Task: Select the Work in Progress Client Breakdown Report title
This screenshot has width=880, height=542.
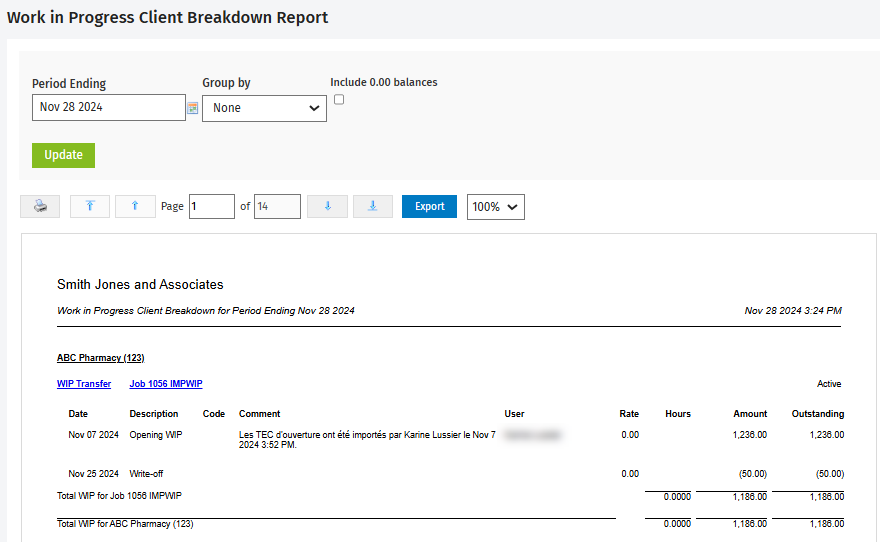Action: pos(167,17)
